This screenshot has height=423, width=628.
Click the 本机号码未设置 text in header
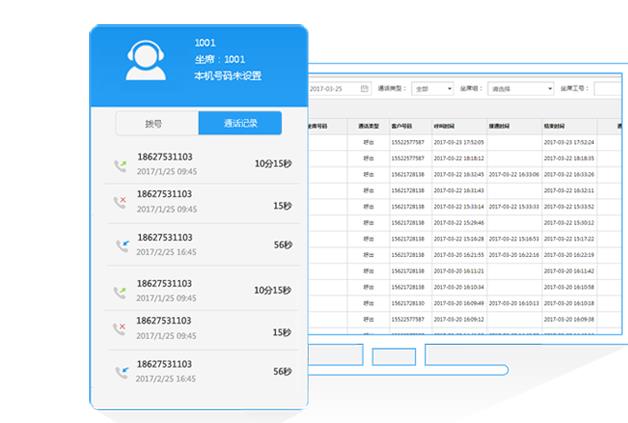(228, 76)
